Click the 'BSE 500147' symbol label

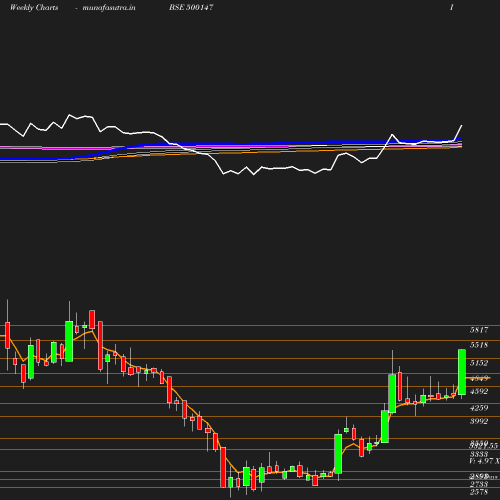click(x=191, y=7)
